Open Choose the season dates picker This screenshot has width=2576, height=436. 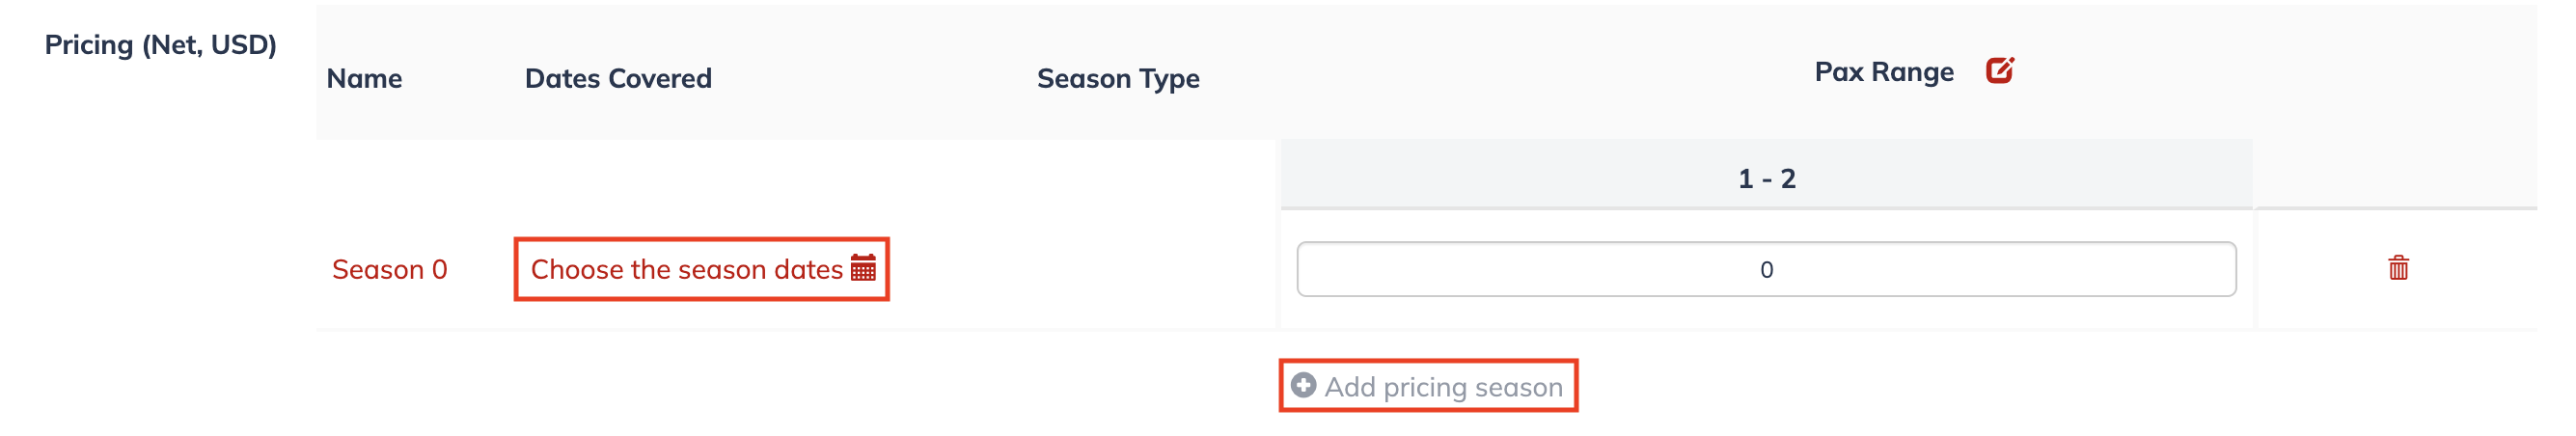click(x=702, y=269)
